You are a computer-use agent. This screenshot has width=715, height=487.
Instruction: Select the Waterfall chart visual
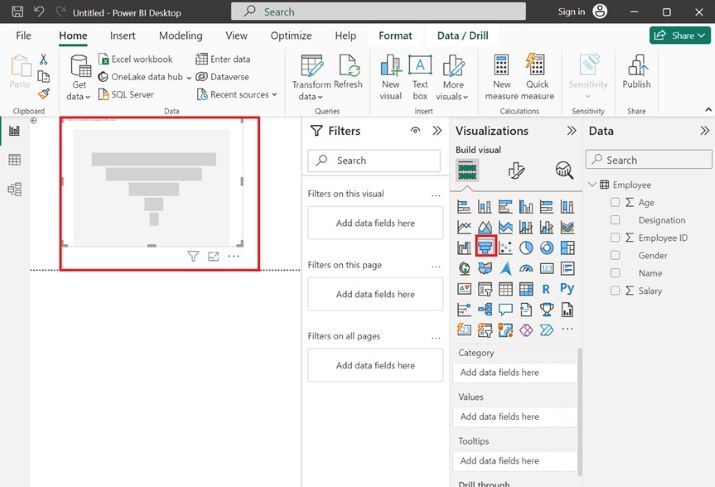tap(464, 248)
